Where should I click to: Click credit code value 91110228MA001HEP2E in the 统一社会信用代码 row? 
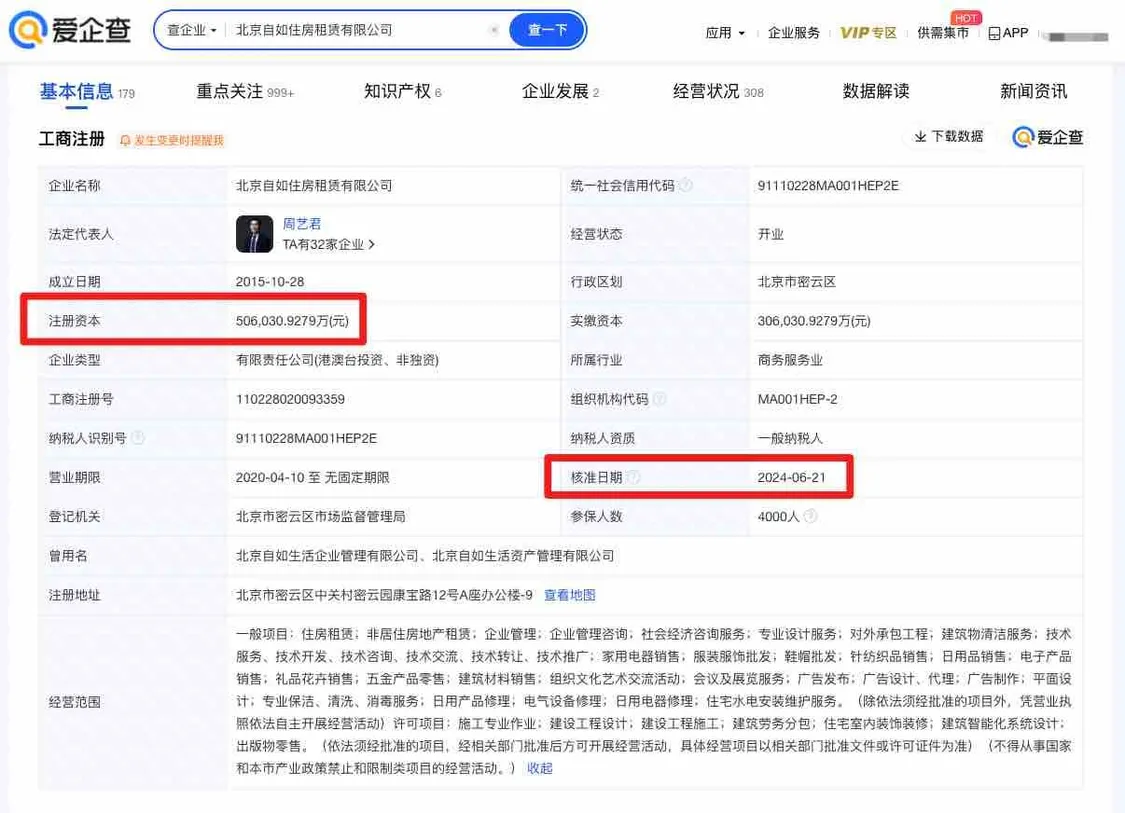point(828,186)
